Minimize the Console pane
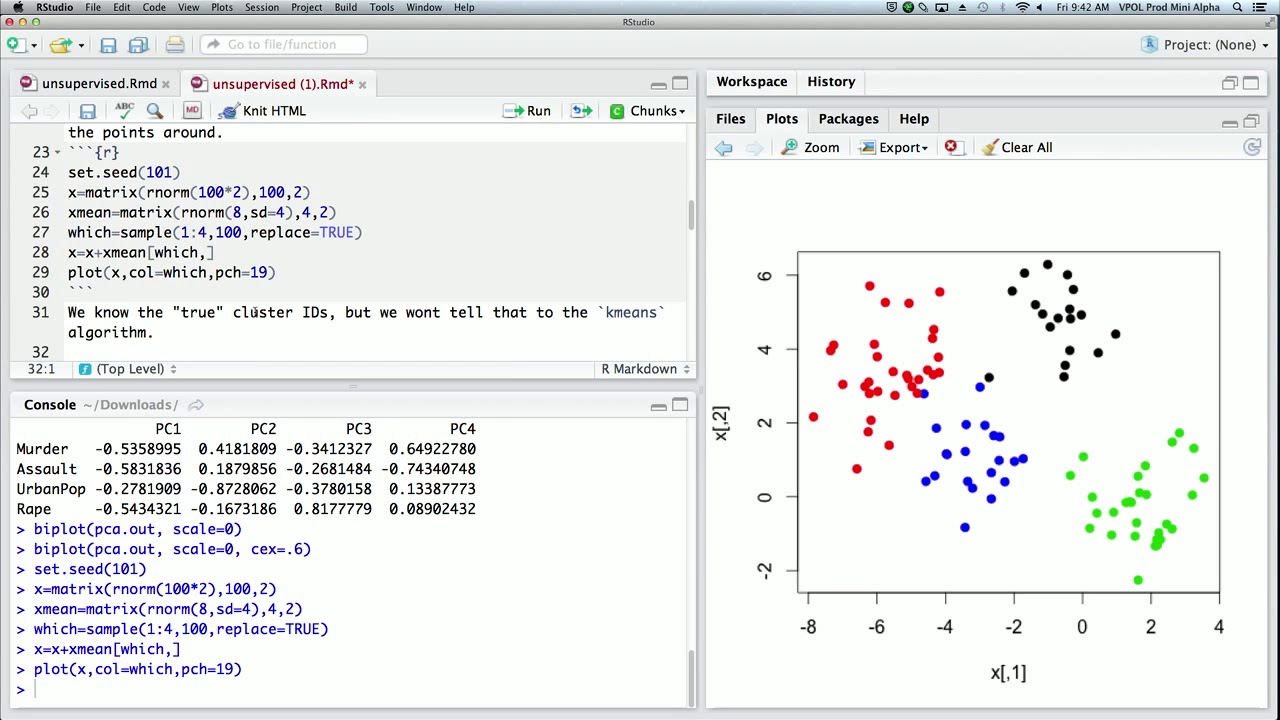This screenshot has height=720, width=1280. pyautogui.click(x=658, y=406)
